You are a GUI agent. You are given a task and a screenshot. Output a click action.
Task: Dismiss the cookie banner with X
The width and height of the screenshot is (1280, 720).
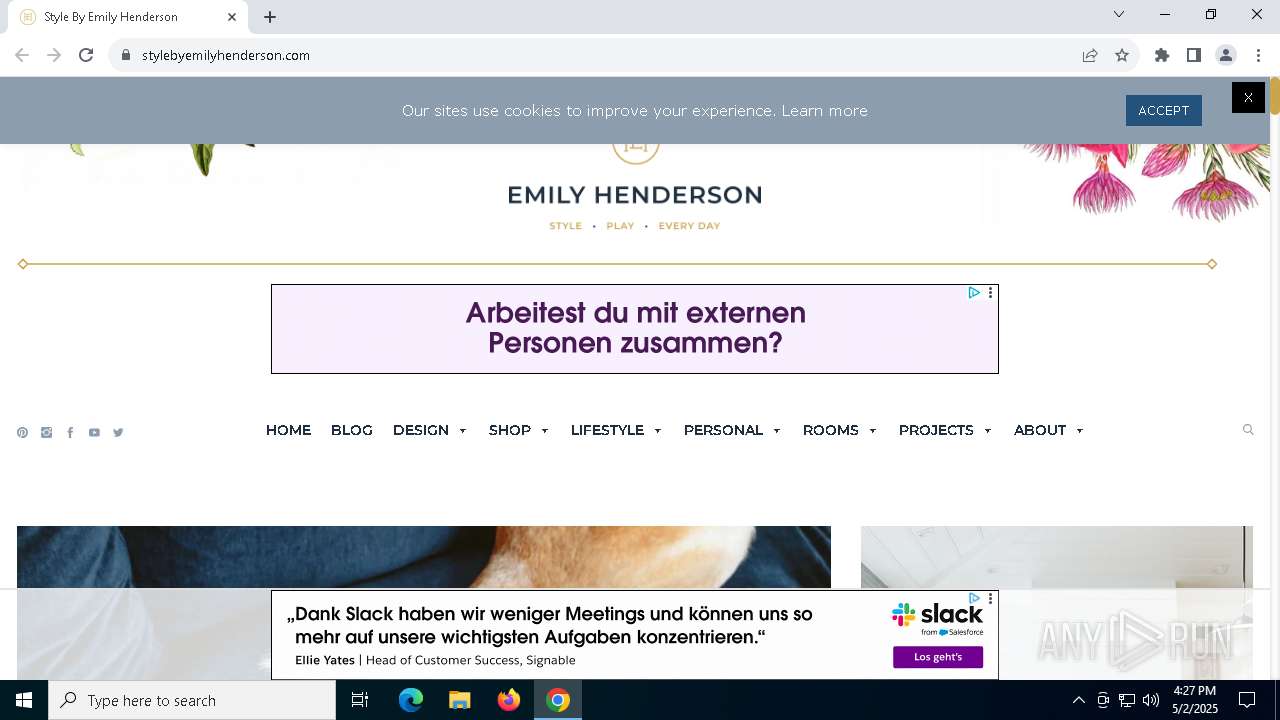pos(1248,97)
